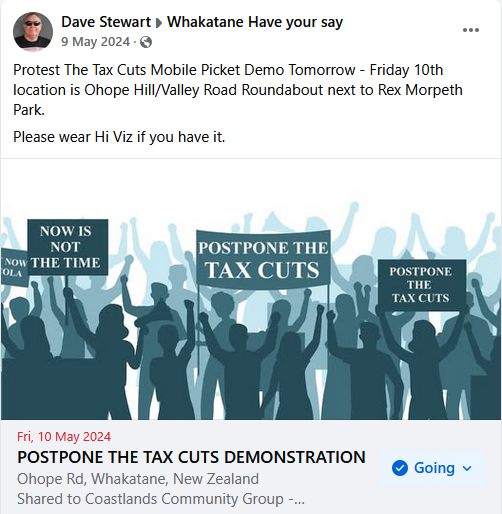
Task: Click the Fri, 10 May 2024 event date
Action: [x=64, y=437]
